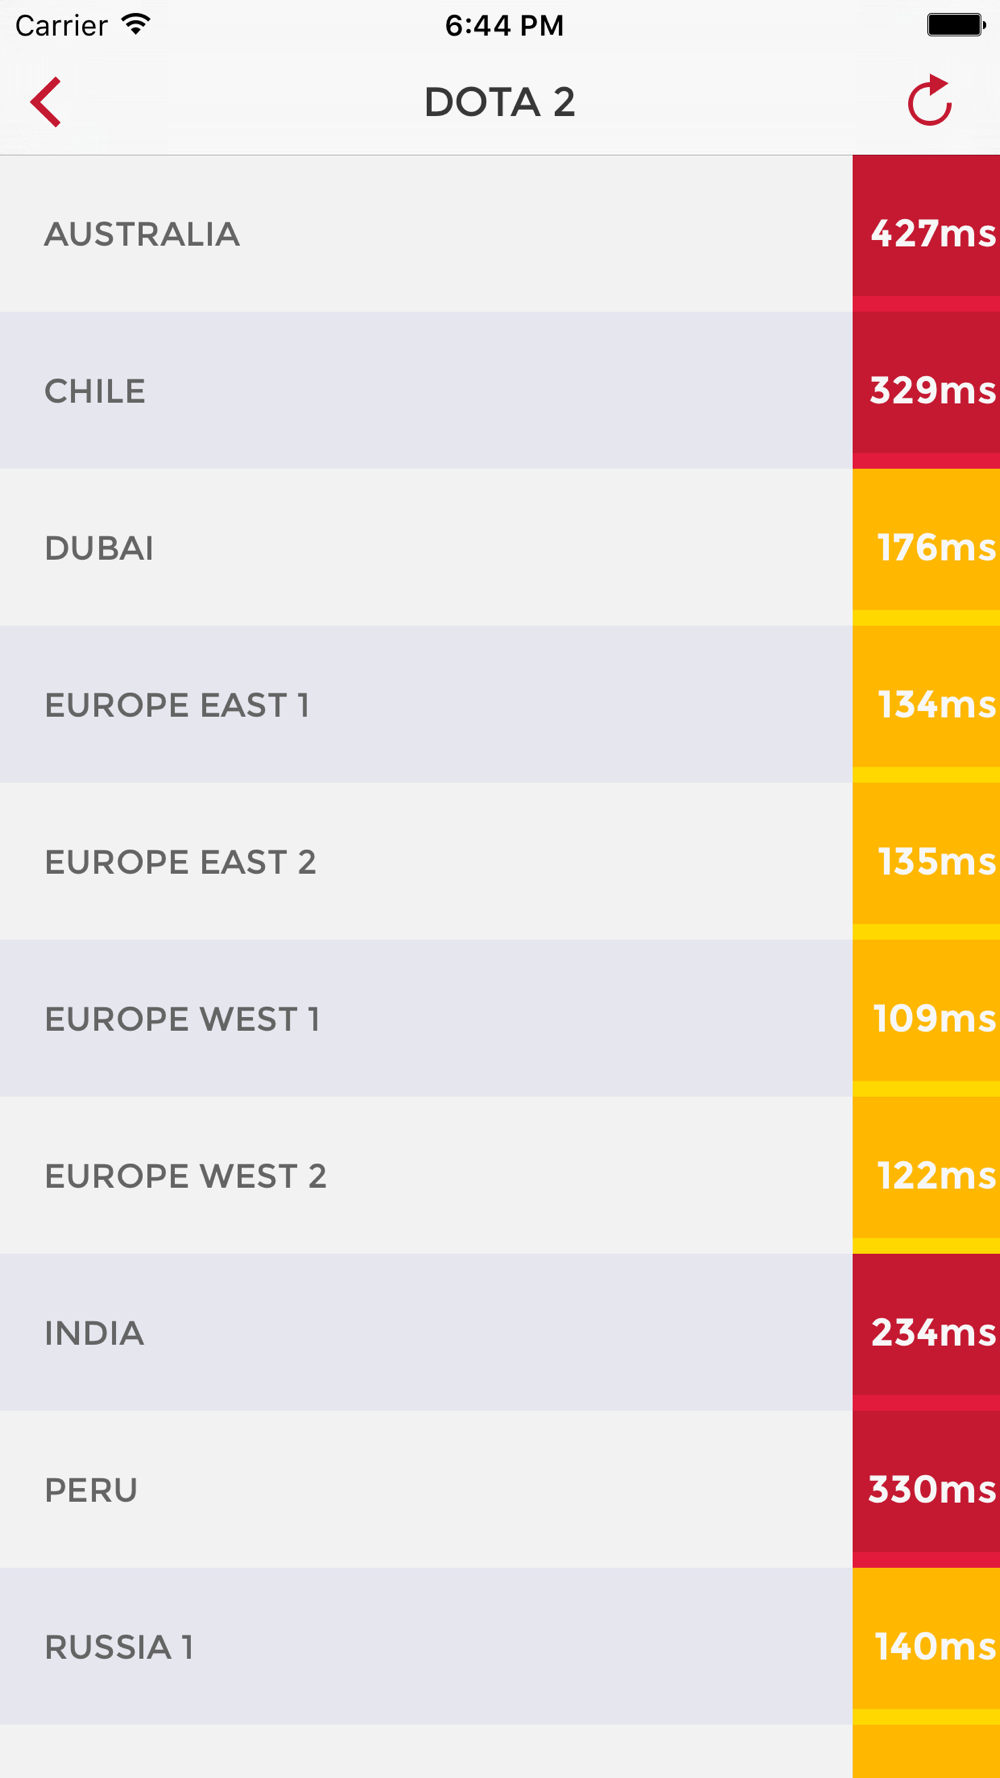Select the Chile server row
1000x1778 pixels.
click(x=500, y=391)
